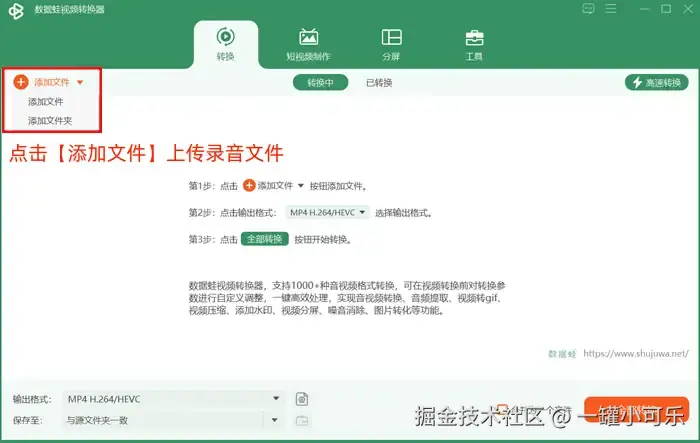
Task: Select the 转换中 tab pill
Action: (321, 82)
